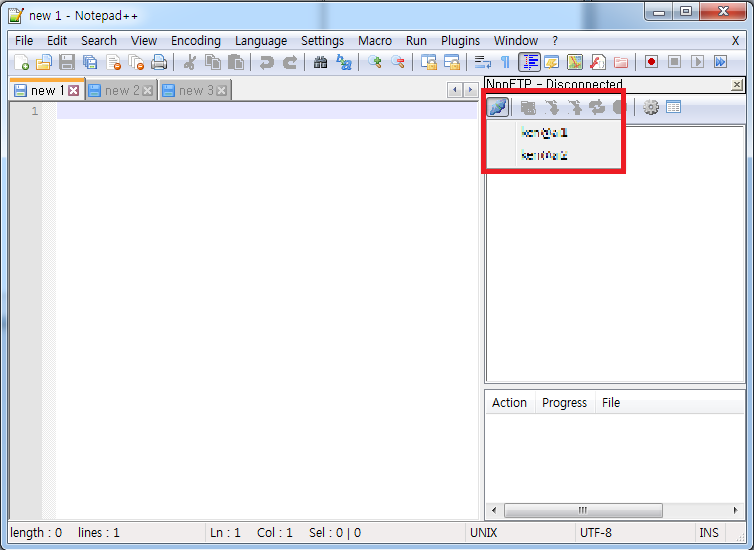
Task: Open the ? help menu
Action: pyautogui.click(x=554, y=41)
